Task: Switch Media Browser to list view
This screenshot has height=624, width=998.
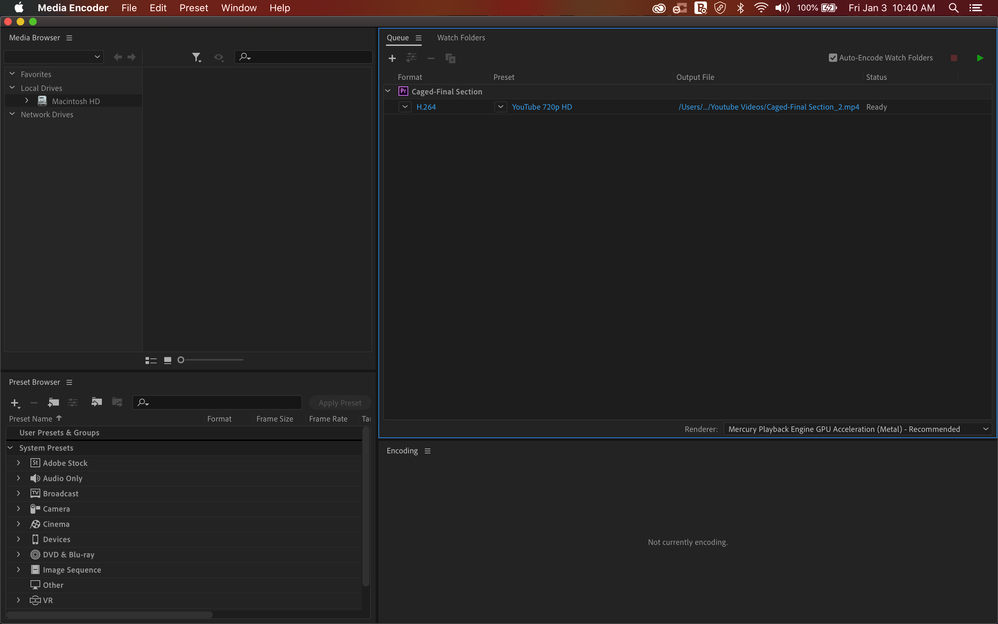Action: point(151,360)
